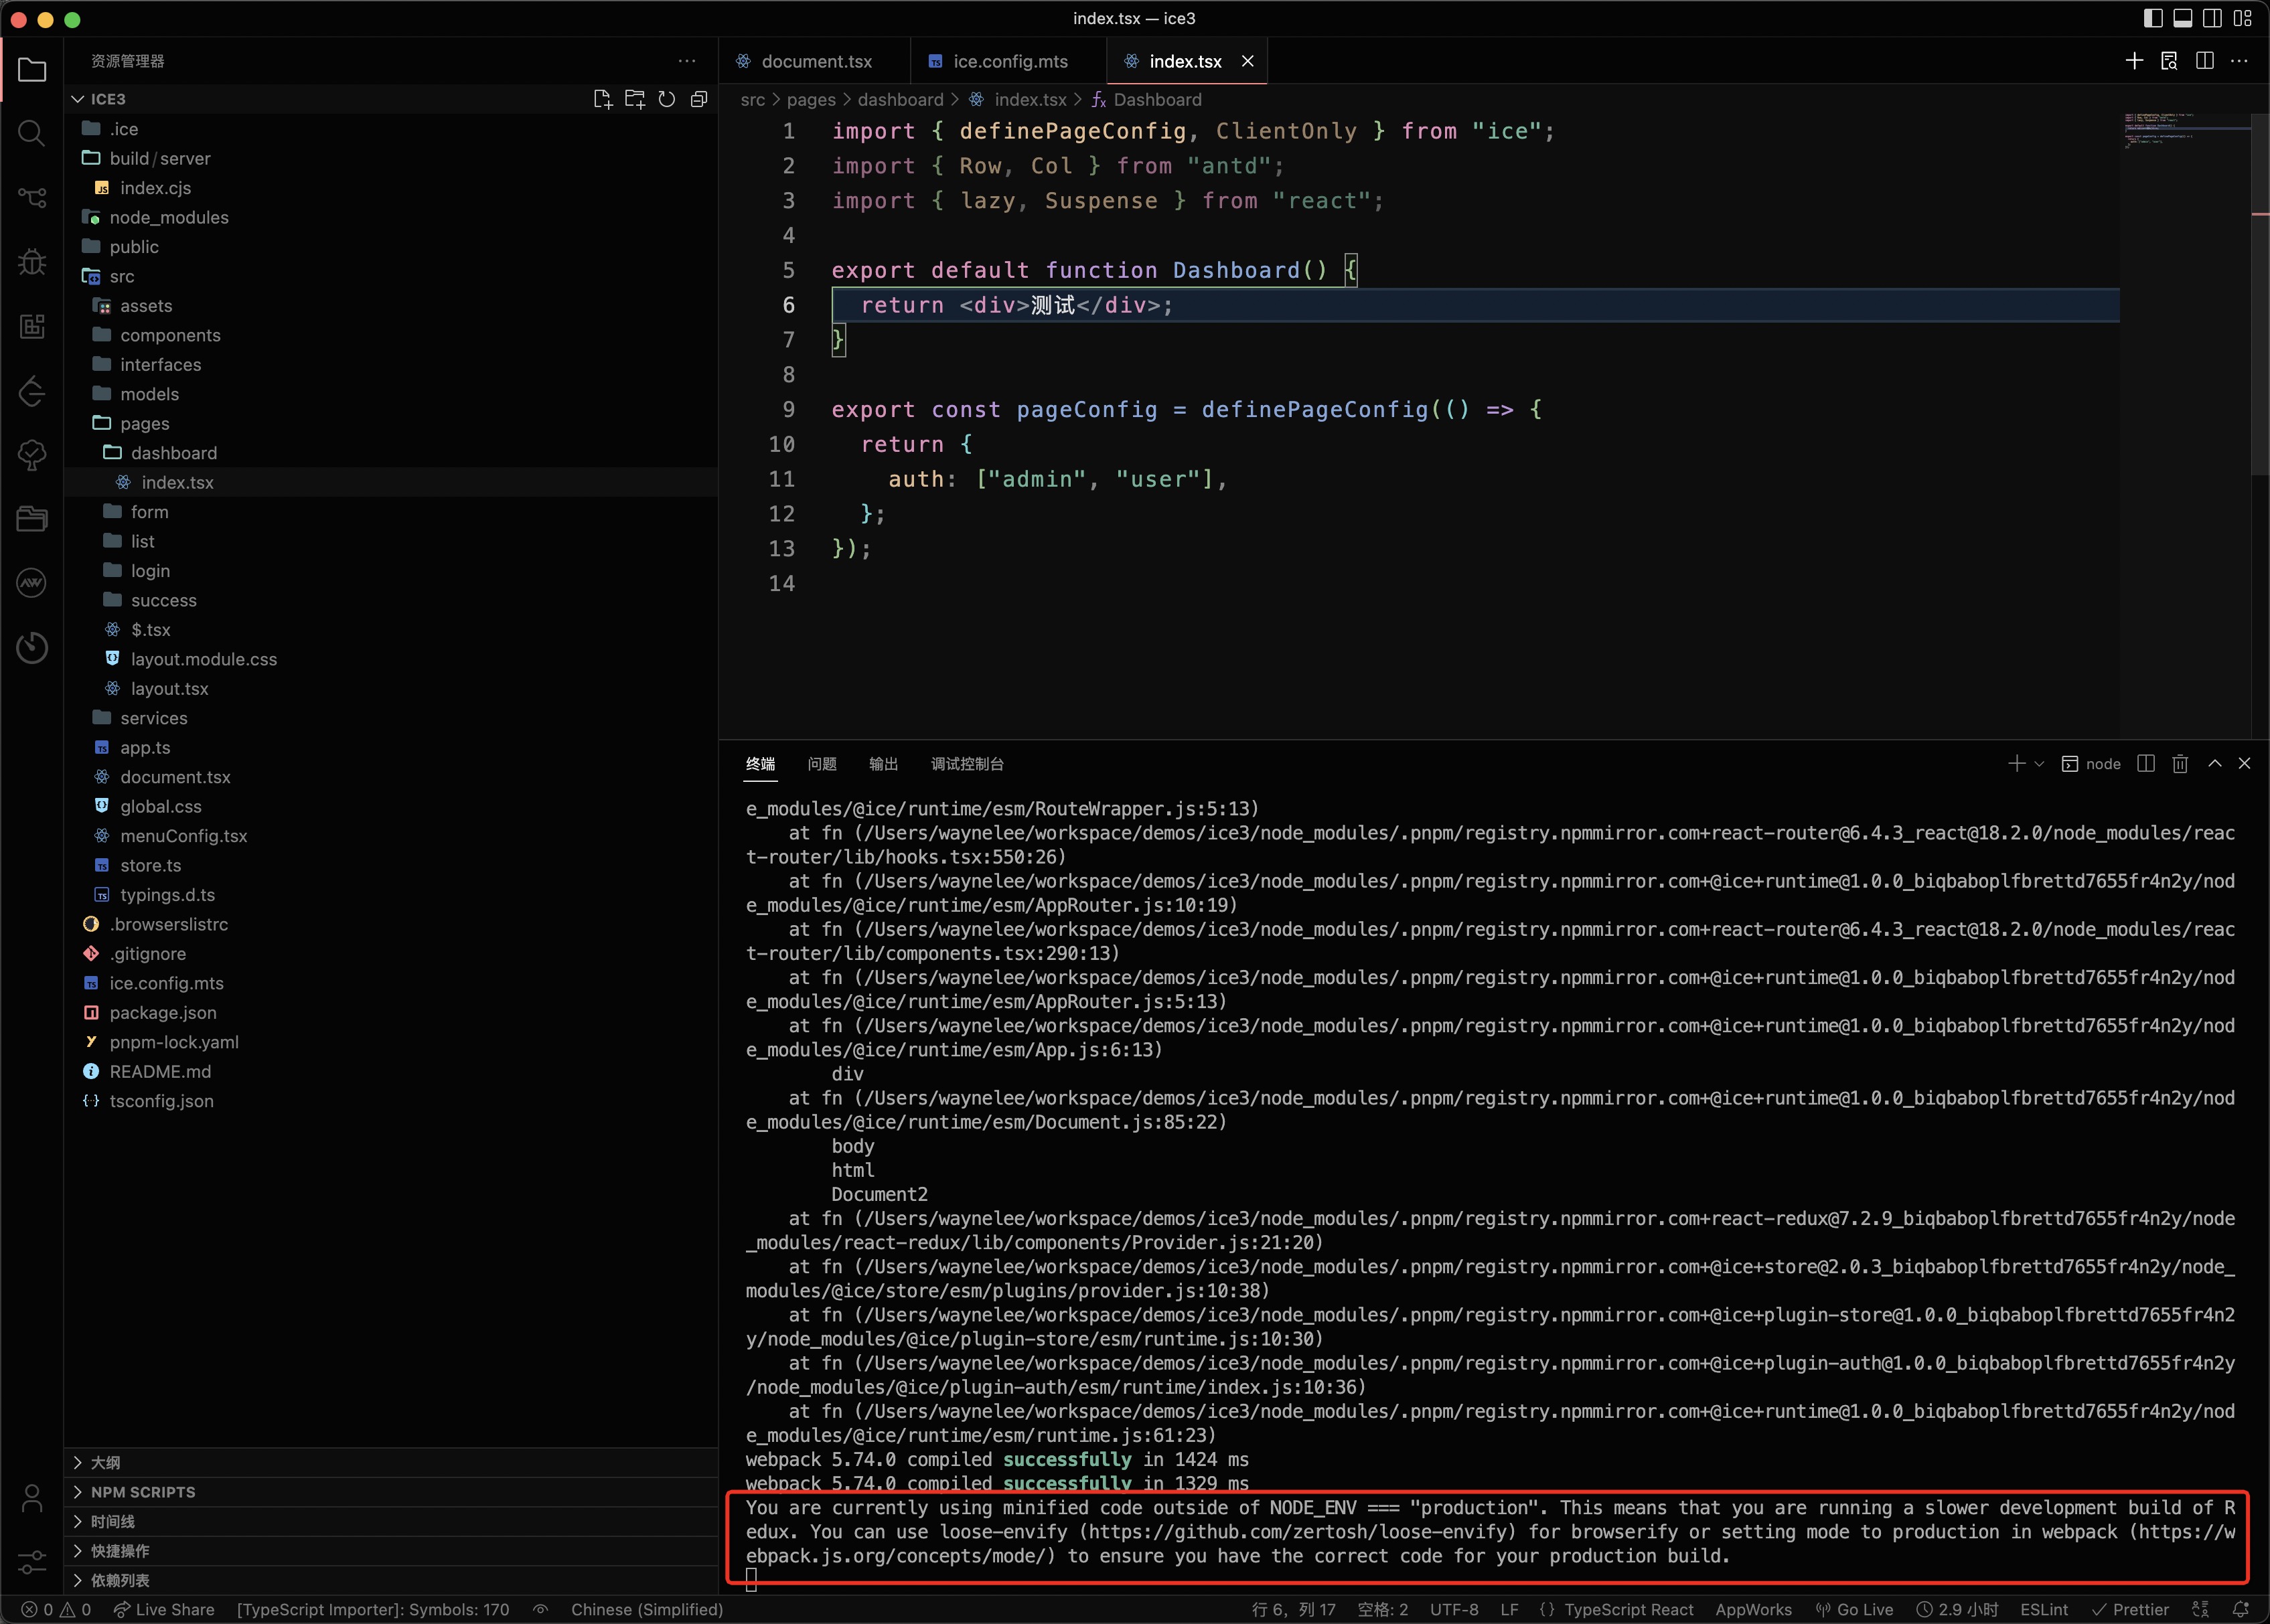Expand the NPM SCRIPTS section

tap(391, 1492)
